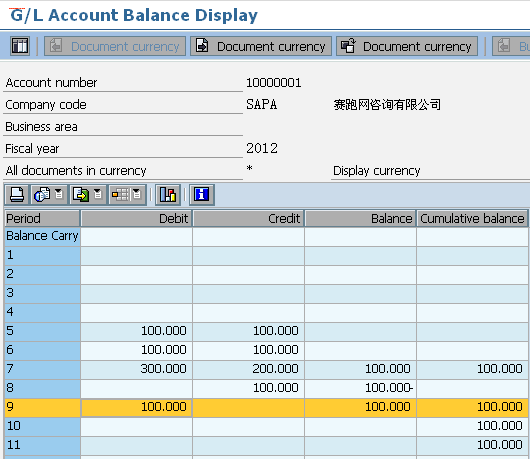The width and height of the screenshot is (530, 459).
Task: Click the Debit column header
Action: pyautogui.click(x=137, y=218)
